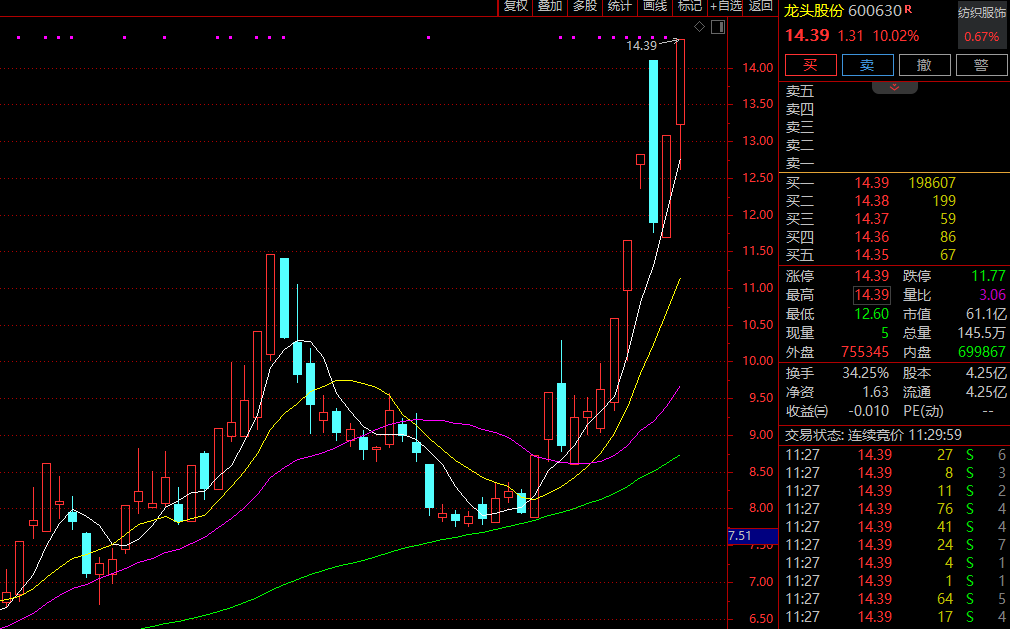The width and height of the screenshot is (1010, 629).
Task: Expand the order book chevron arrow
Action: point(895,87)
